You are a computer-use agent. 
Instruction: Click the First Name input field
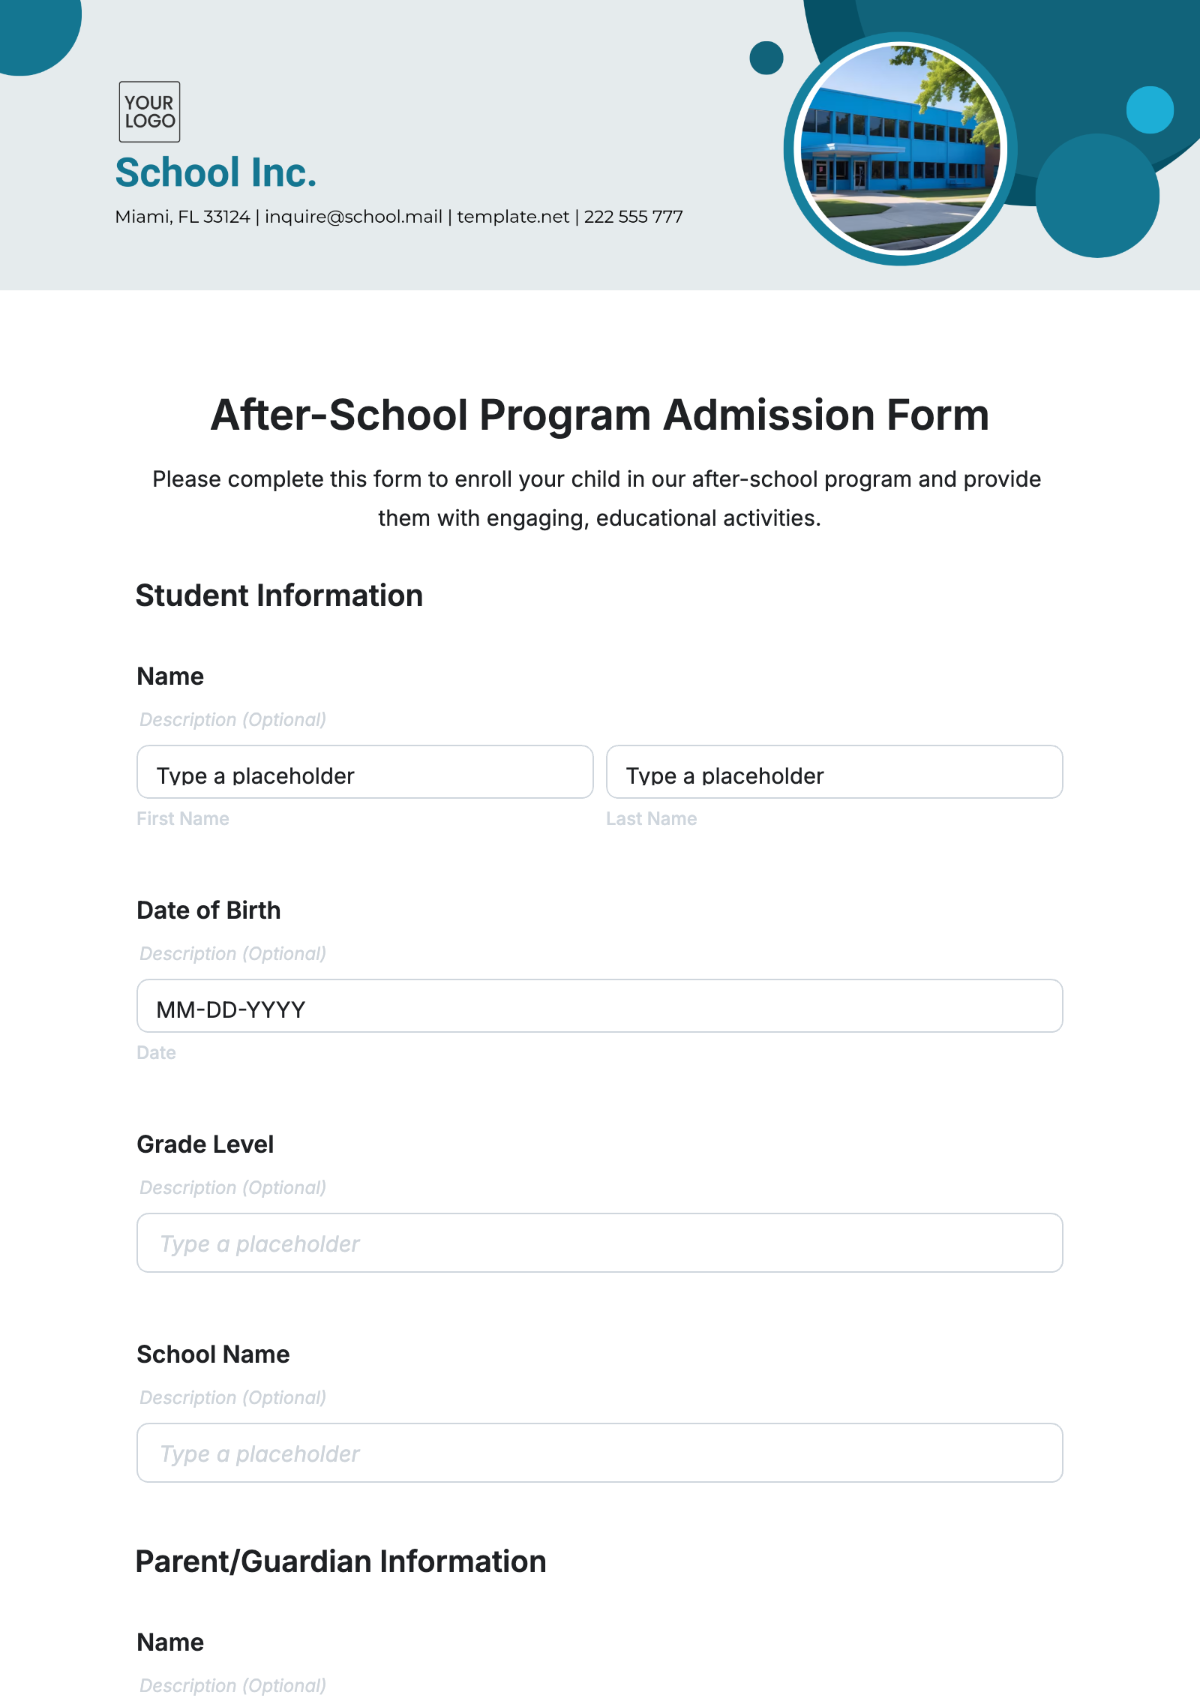(x=365, y=772)
